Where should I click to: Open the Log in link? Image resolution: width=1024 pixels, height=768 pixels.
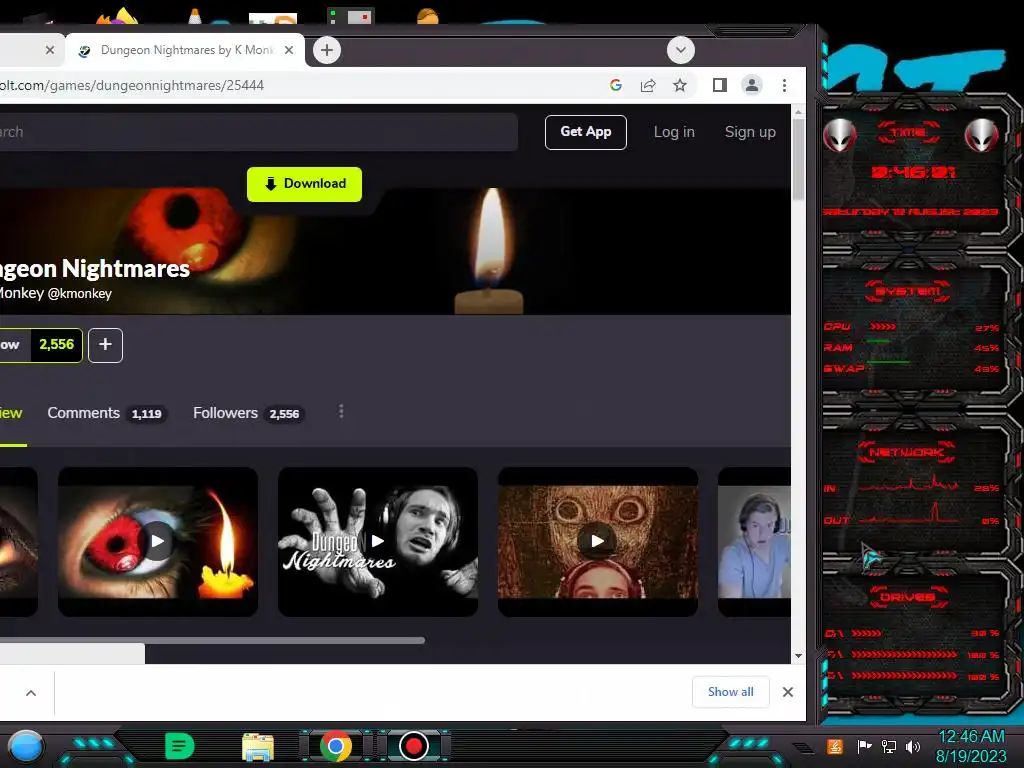click(674, 132)
